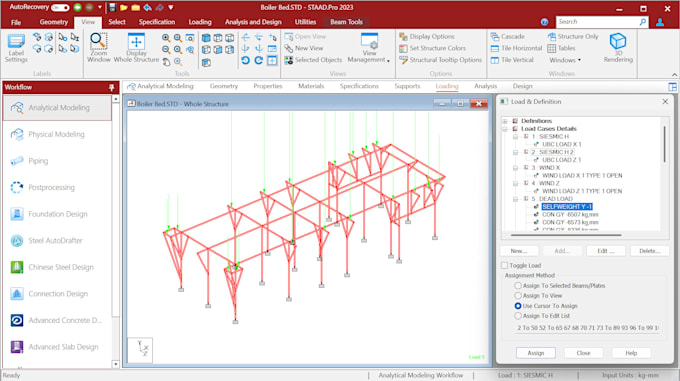680x381 pixels.
Task: Click the New... button in Load dialog
Action: 519,251
